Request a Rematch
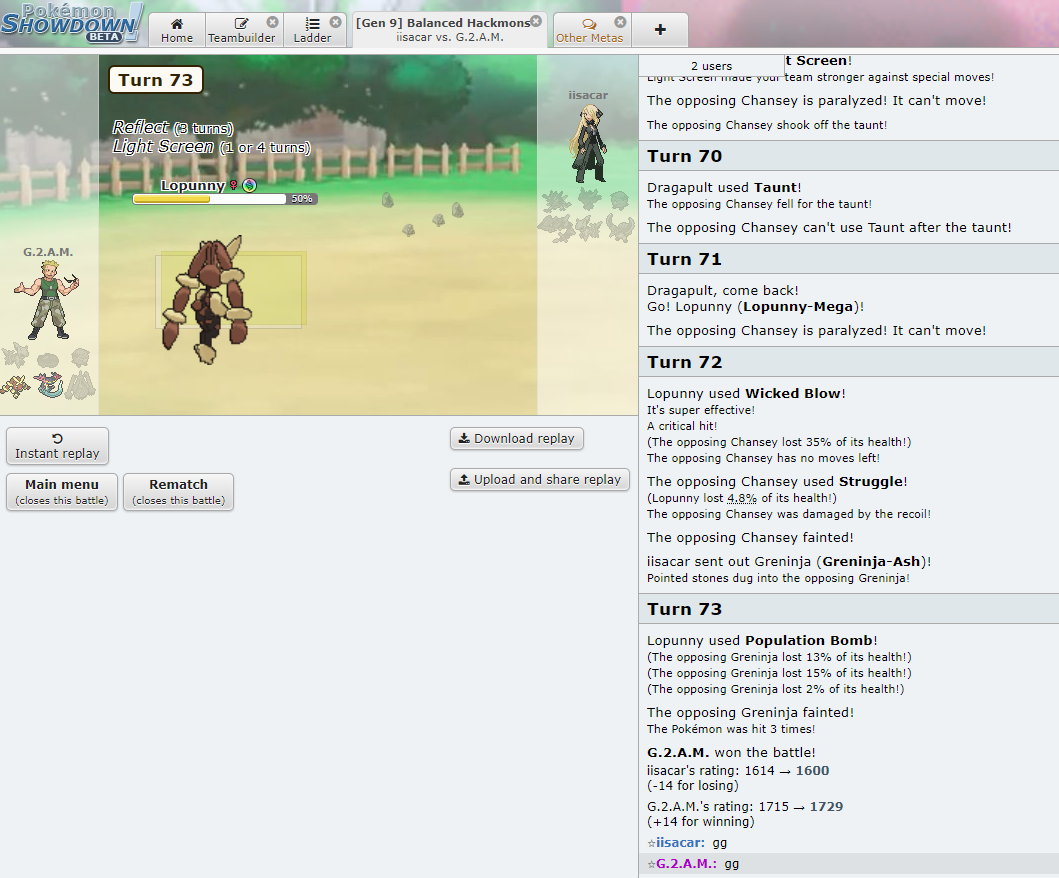This screenshot has width=1059, height=878. (x=178, y=492)
